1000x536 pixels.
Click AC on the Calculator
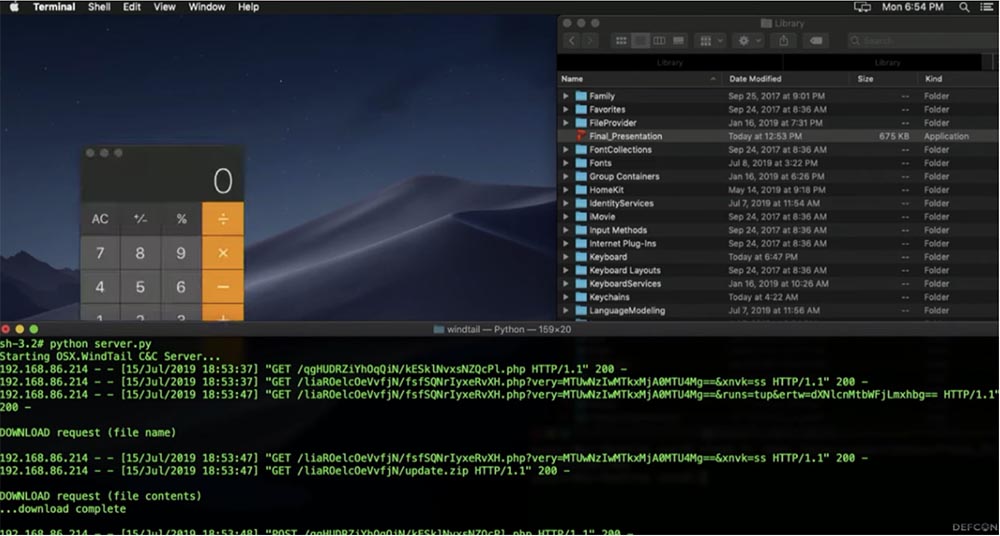coord(100,219)
